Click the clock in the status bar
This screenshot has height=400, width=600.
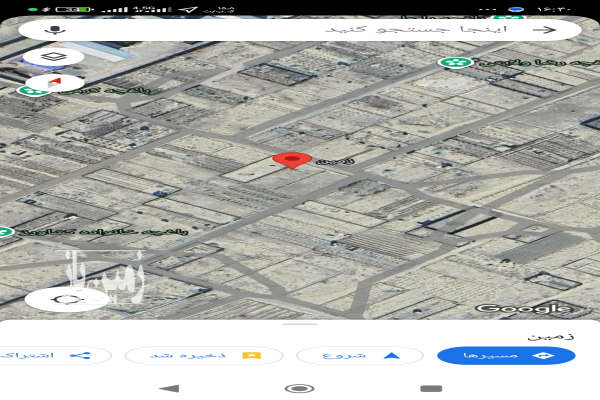tap(554, 9)
